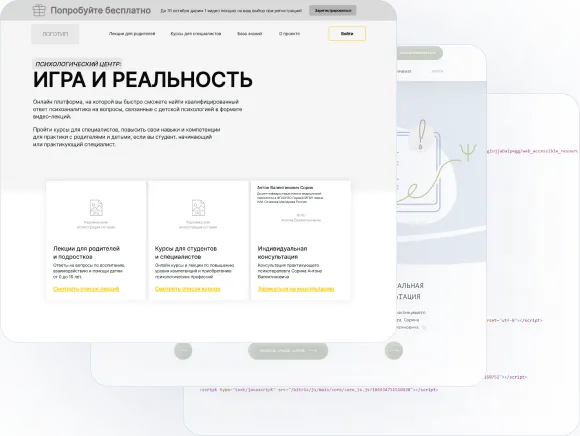Click the photo placeholder text in consultation card

click(301, 217)
